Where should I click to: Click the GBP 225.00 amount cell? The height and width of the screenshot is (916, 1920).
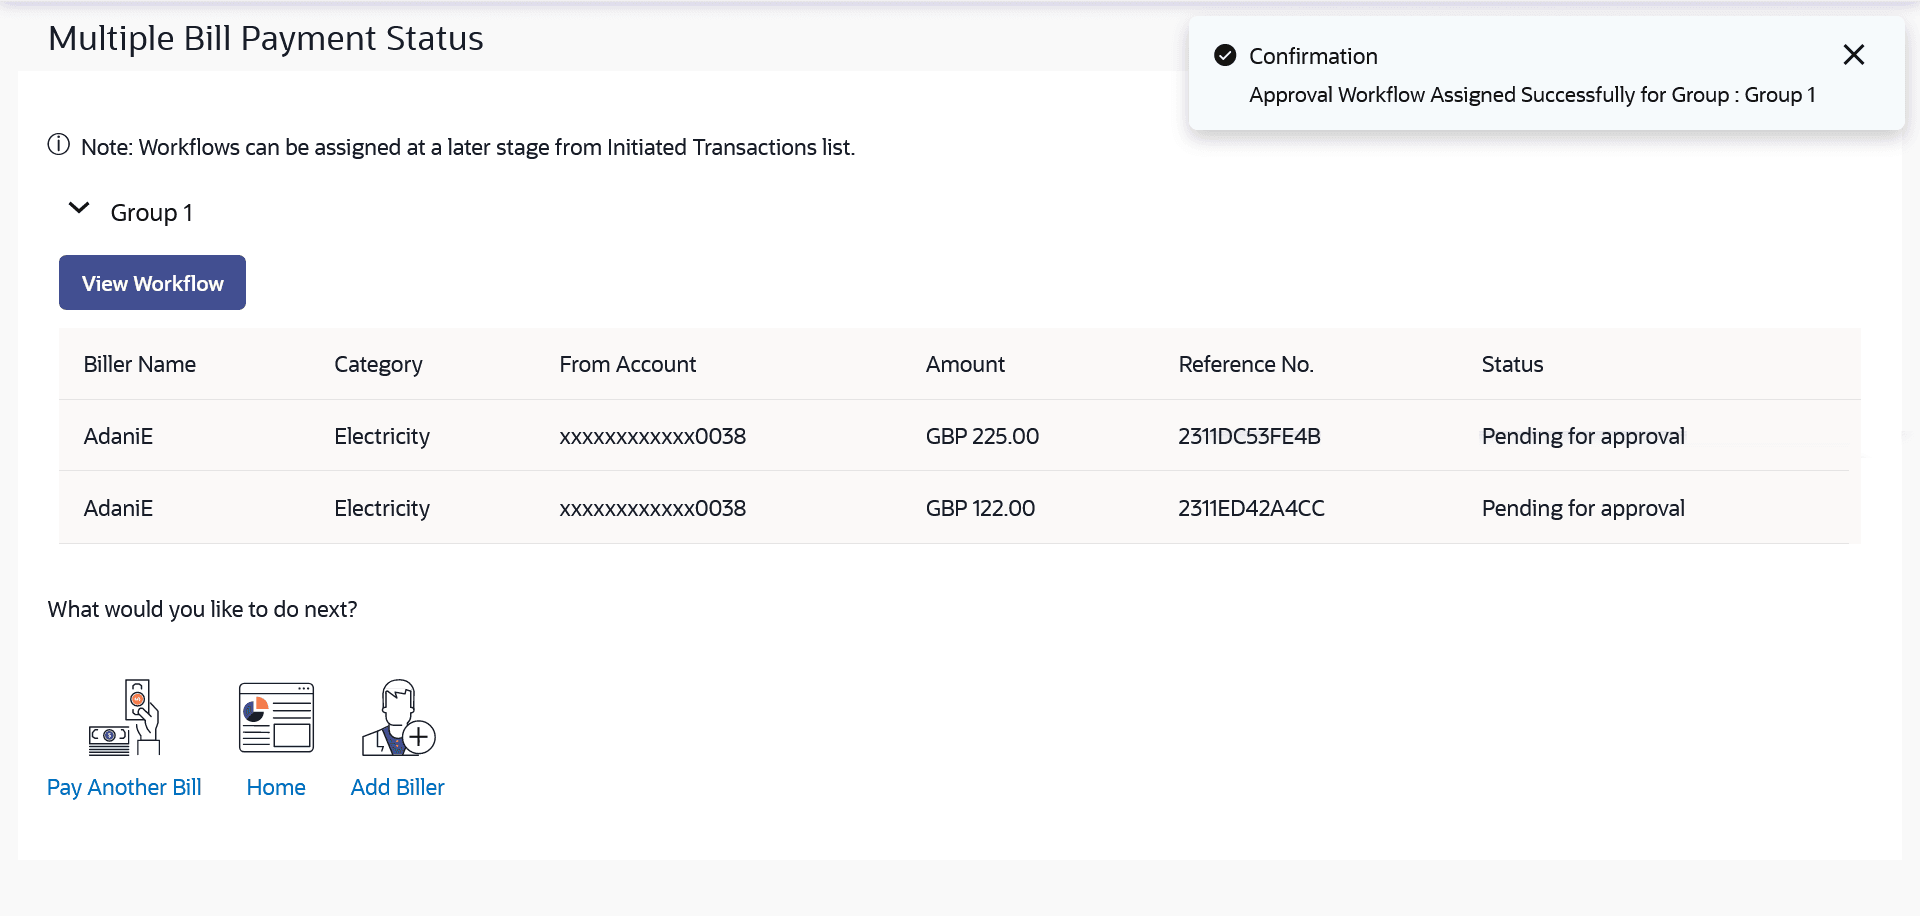click(982, 437)
